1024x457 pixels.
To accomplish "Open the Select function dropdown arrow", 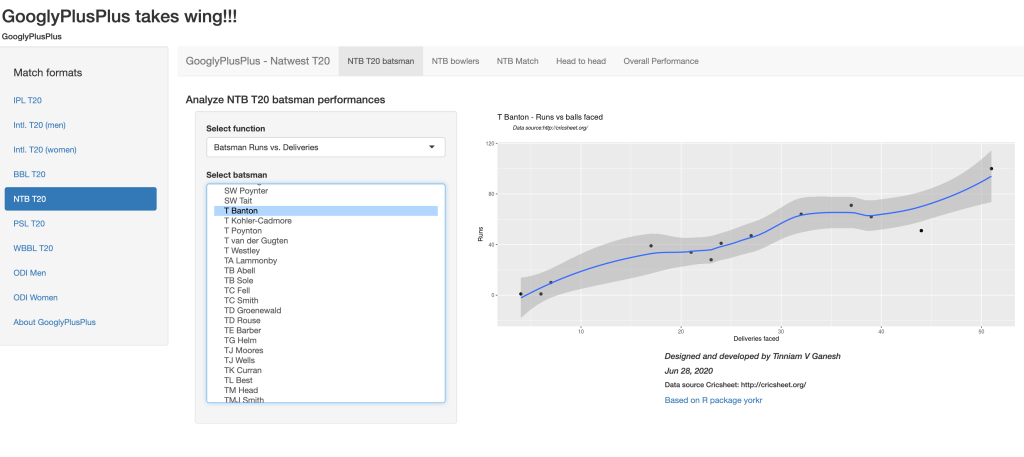I will pyautogui.click(x=431, y=148).
